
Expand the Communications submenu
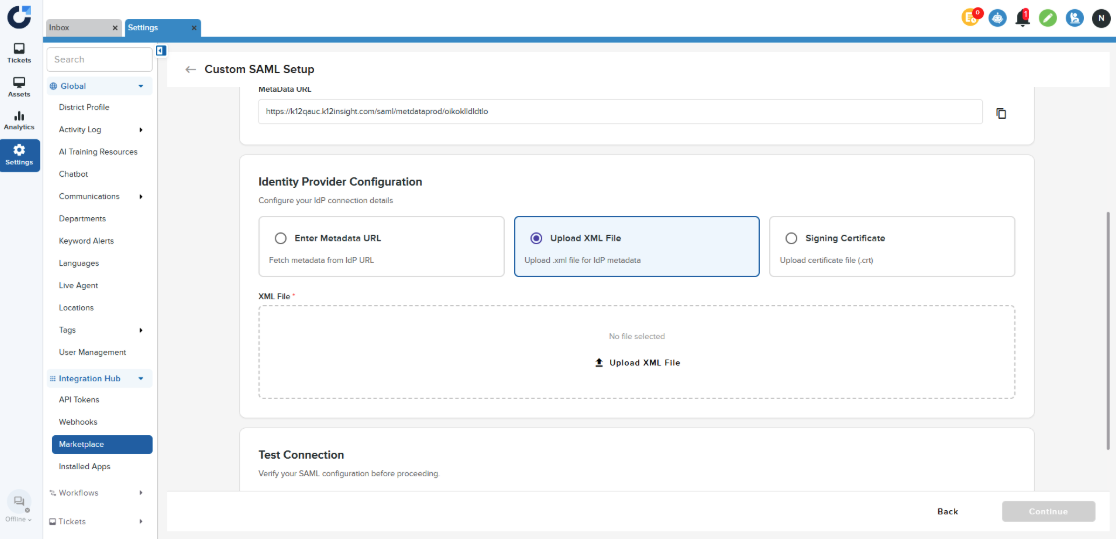pos(141,197)
